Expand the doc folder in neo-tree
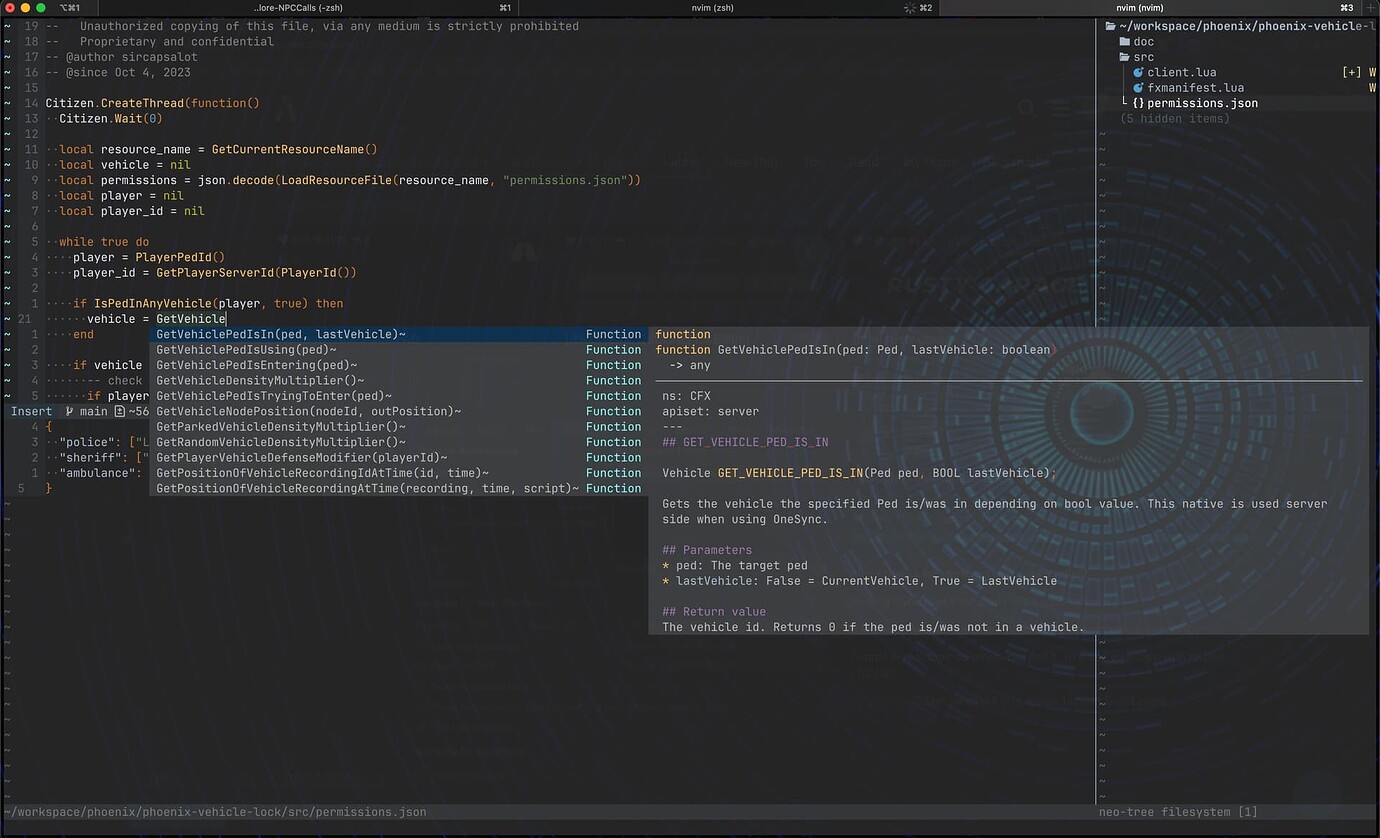1380x838 pixels. (x=1143, y=41)
